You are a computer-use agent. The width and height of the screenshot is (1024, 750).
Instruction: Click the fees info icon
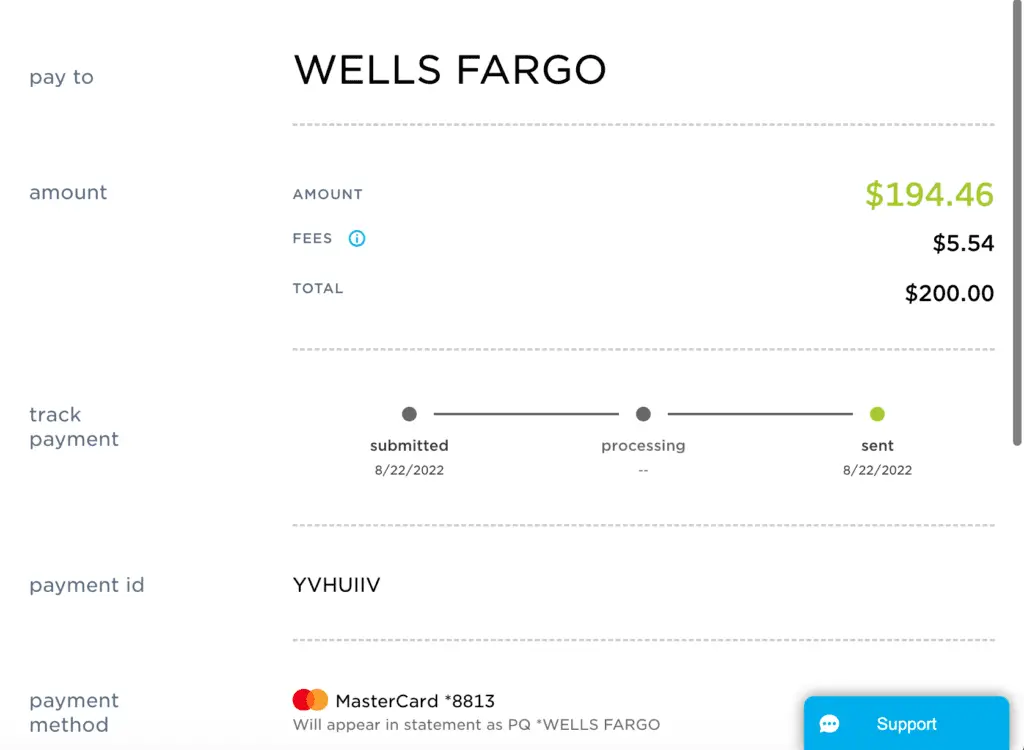pyautogui.click(x=357, y=238)
